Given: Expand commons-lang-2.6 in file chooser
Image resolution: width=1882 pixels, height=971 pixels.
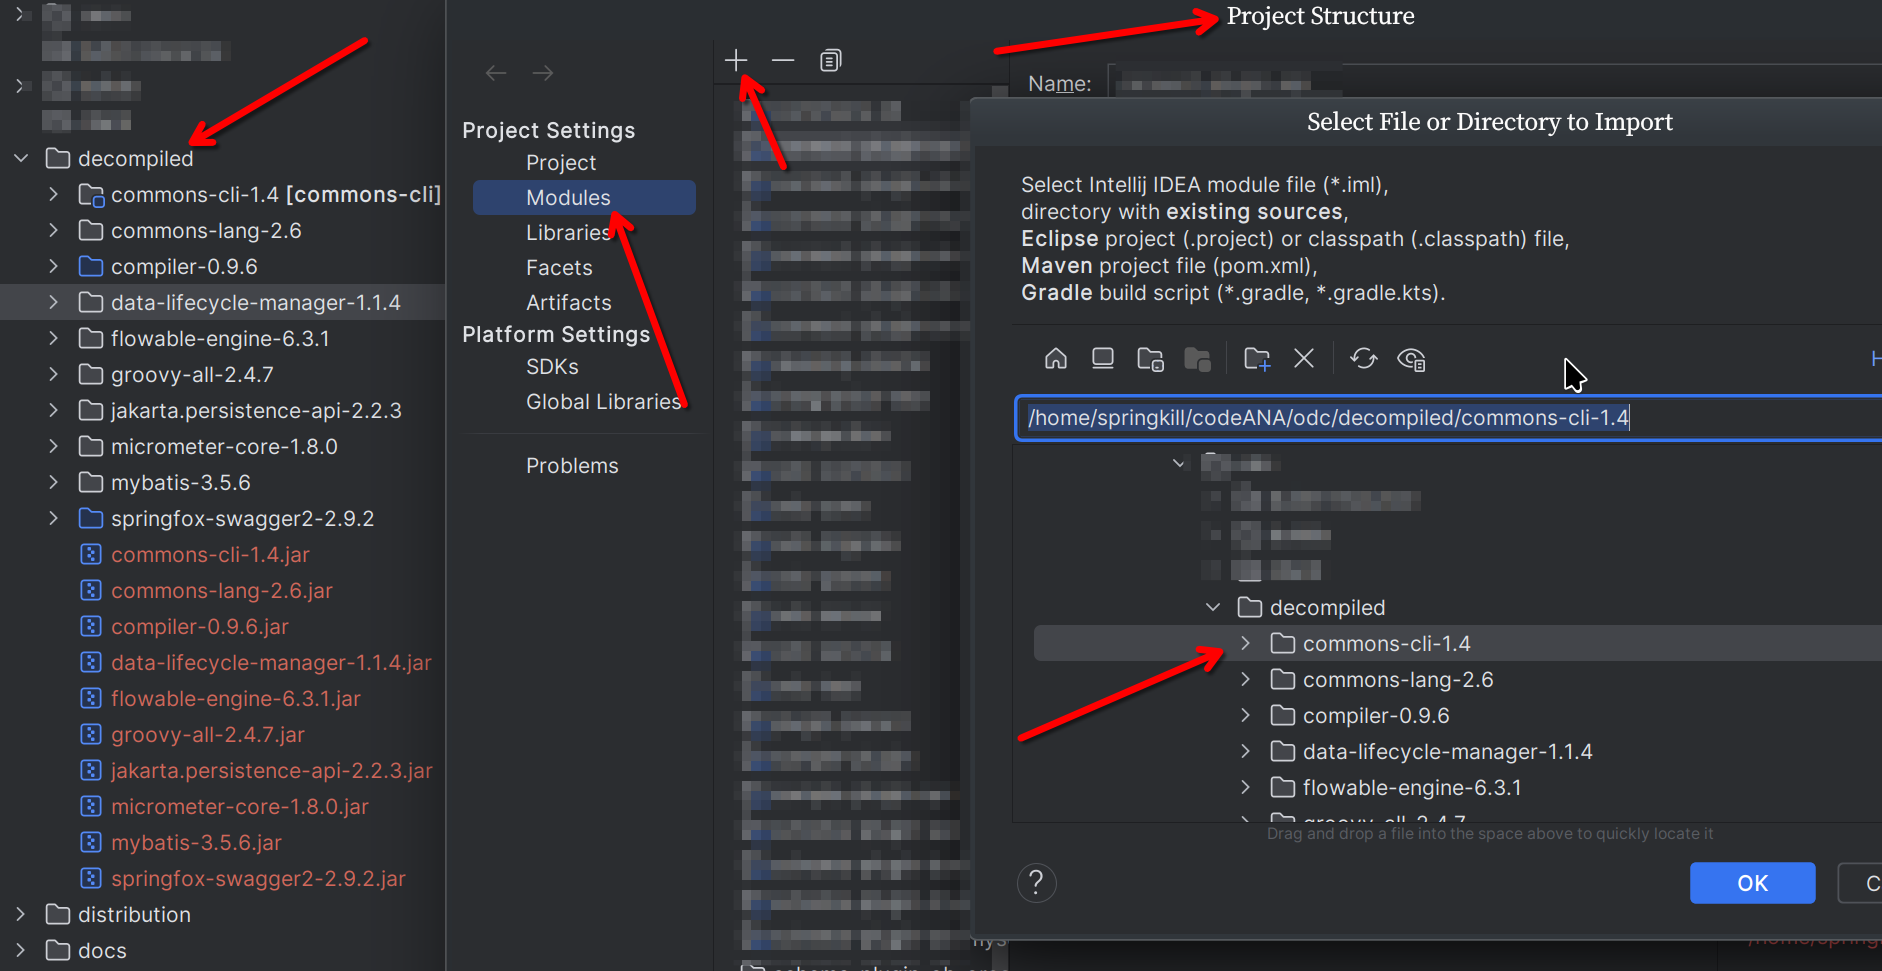Looking at the screenshot, I should (x=1246, y=679).
